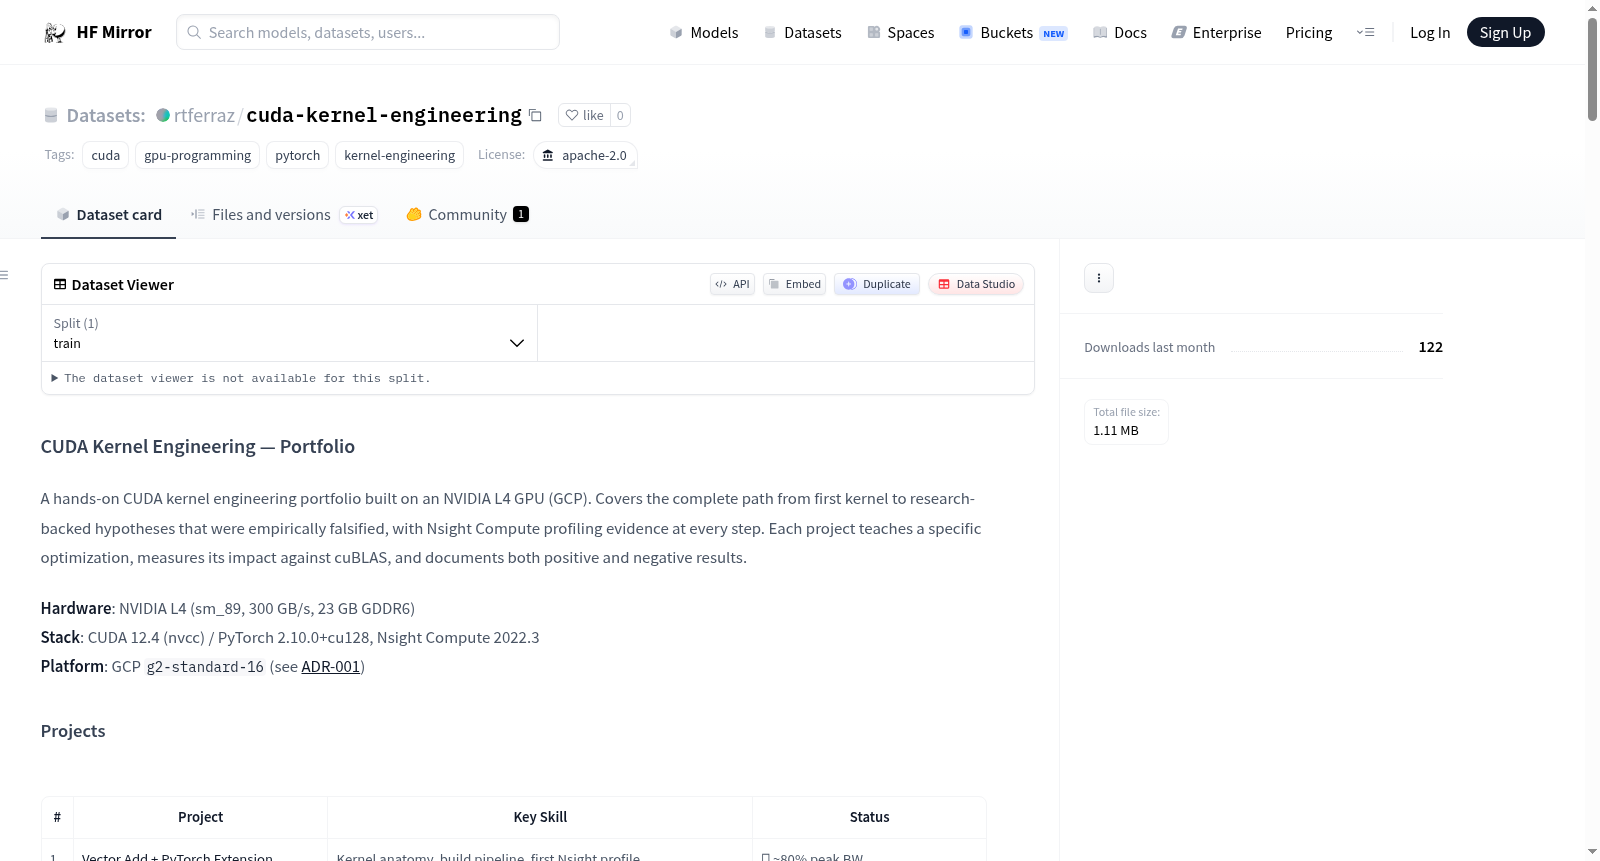The height and width of the screenshot is (861, 1600).
Task: Click the Projects section heading
Action: pos(73,731)
